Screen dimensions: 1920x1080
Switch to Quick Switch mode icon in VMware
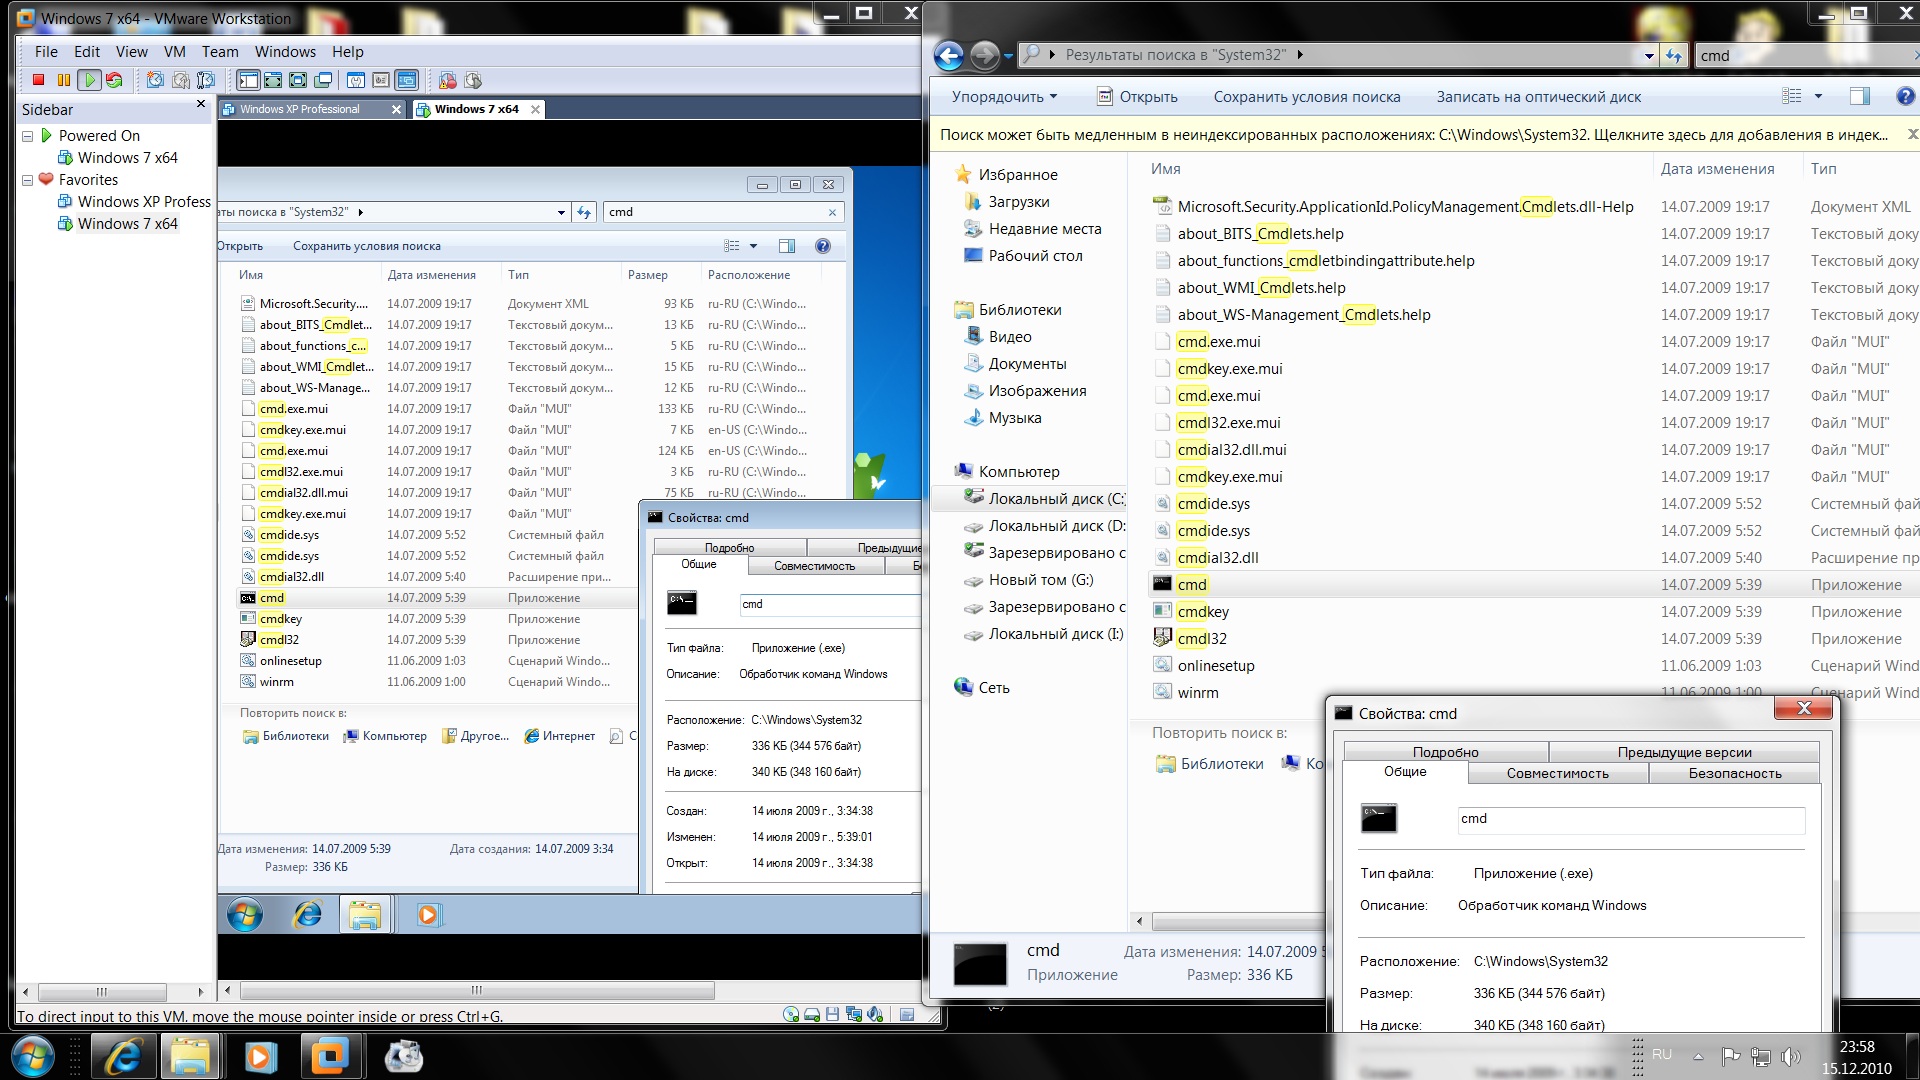pos(274,80)
